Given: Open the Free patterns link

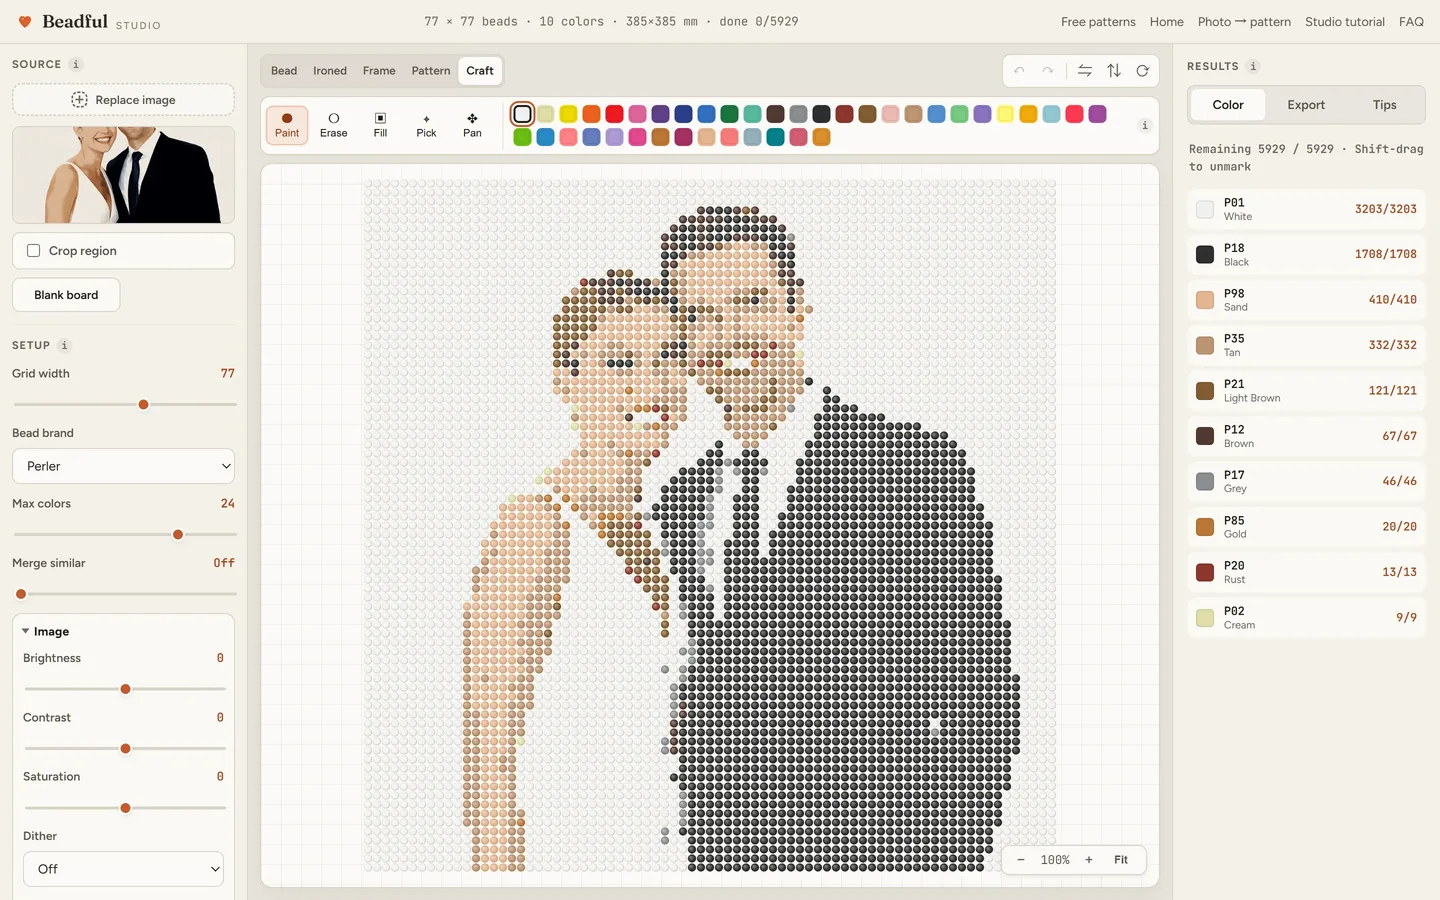Looking at the screenshot, I should coord(1098,22).
